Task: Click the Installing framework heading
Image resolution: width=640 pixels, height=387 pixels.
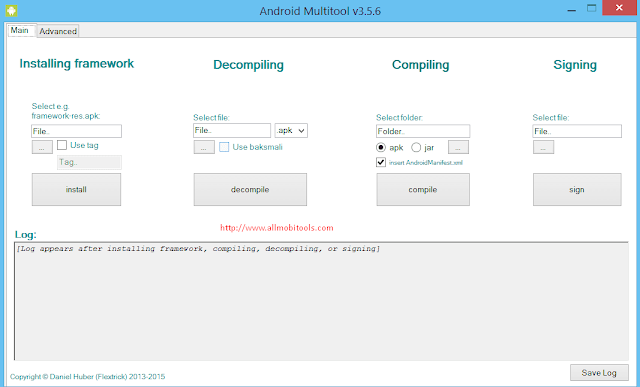Action: pos(77,64)
